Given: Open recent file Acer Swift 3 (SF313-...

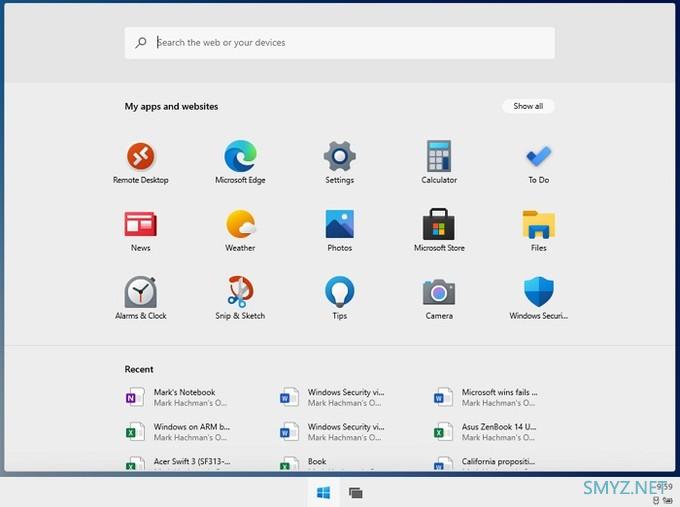Looking at the screenshot, I should pos(178,463).
